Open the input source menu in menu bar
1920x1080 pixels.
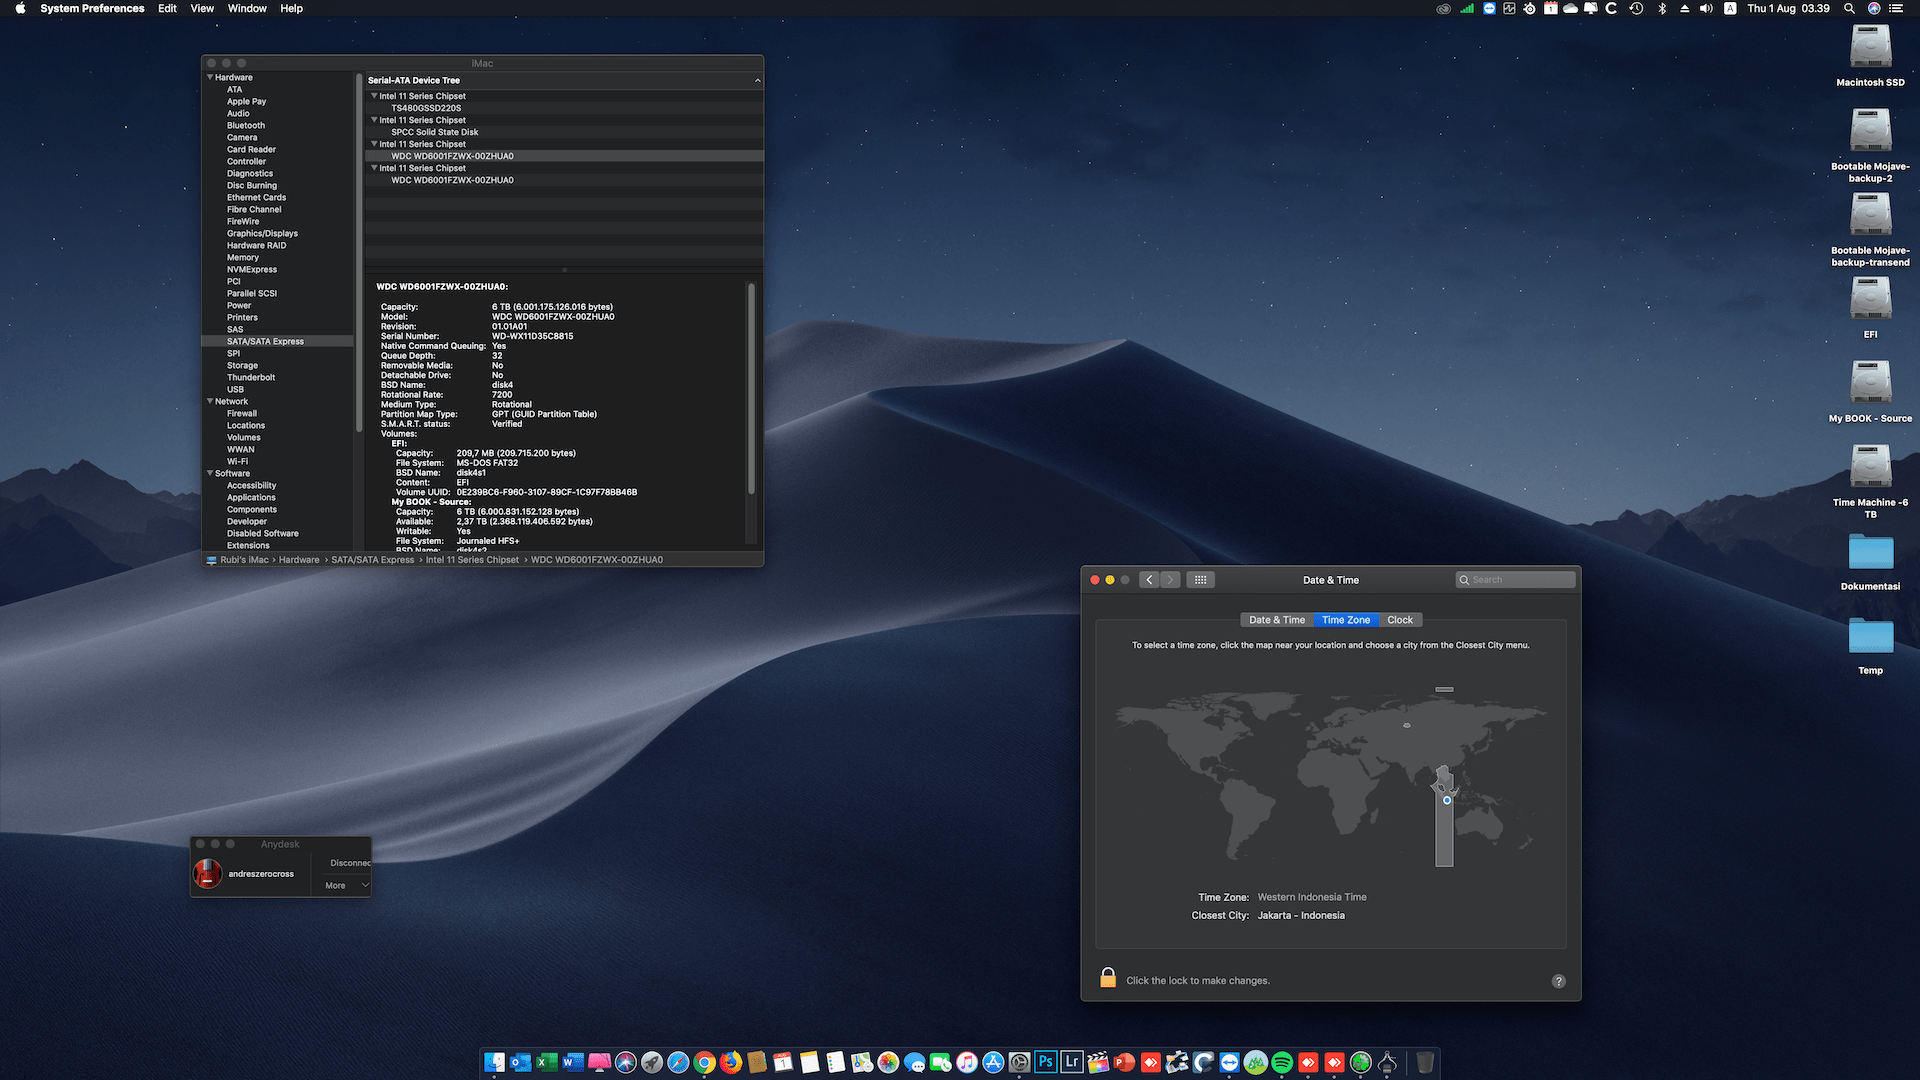(1730, 8)
